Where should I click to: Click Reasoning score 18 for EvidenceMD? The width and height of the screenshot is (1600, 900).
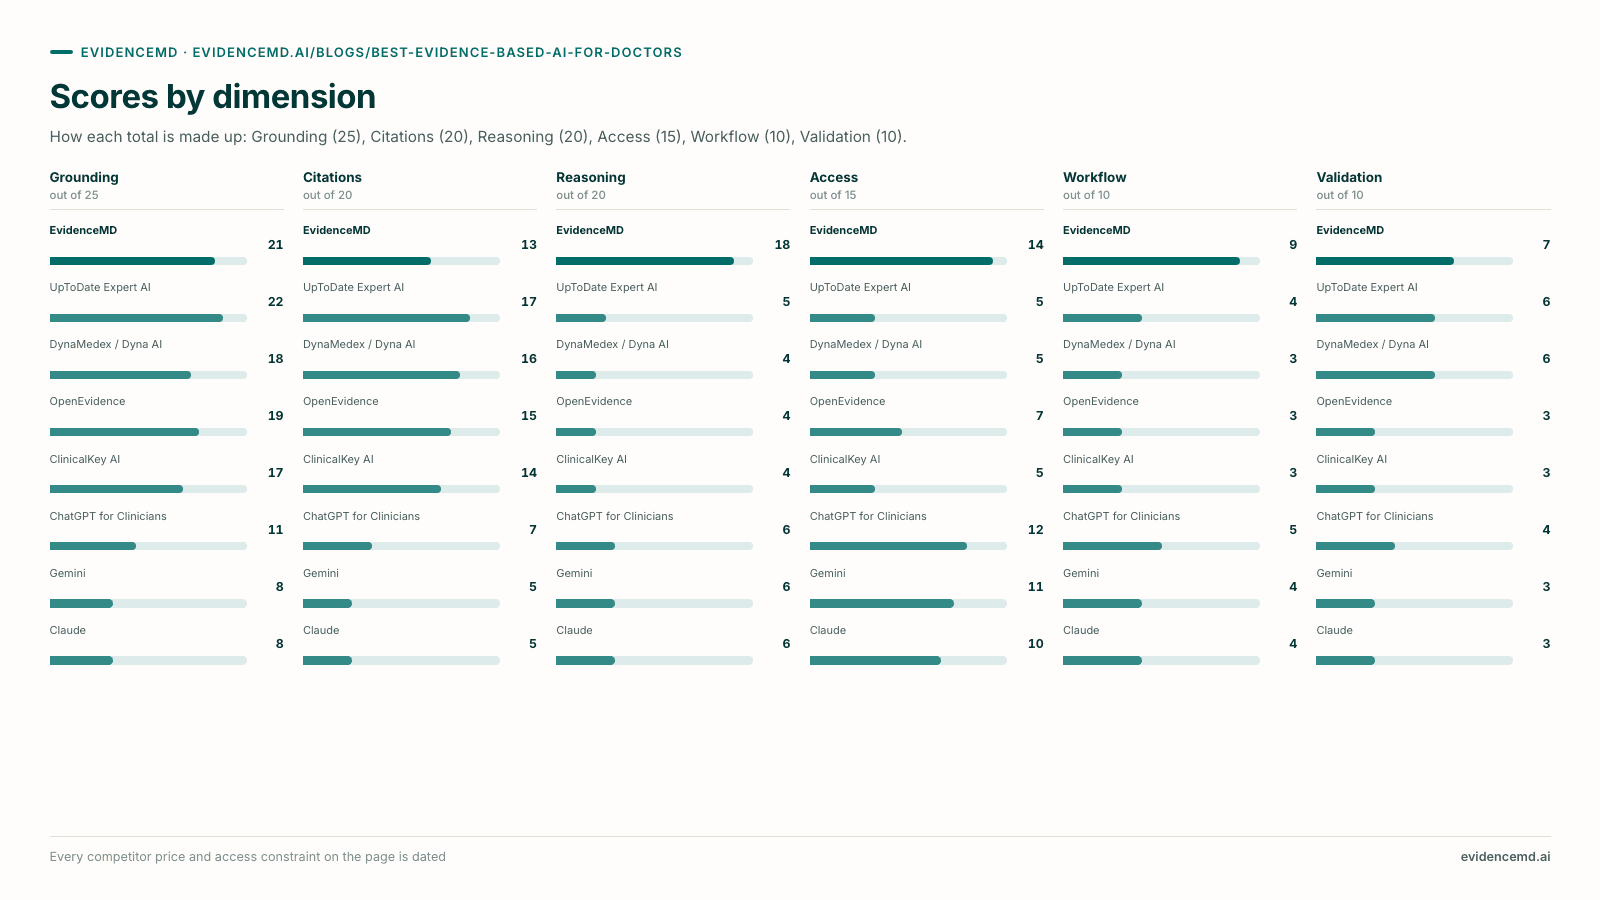tap(782, 245)
